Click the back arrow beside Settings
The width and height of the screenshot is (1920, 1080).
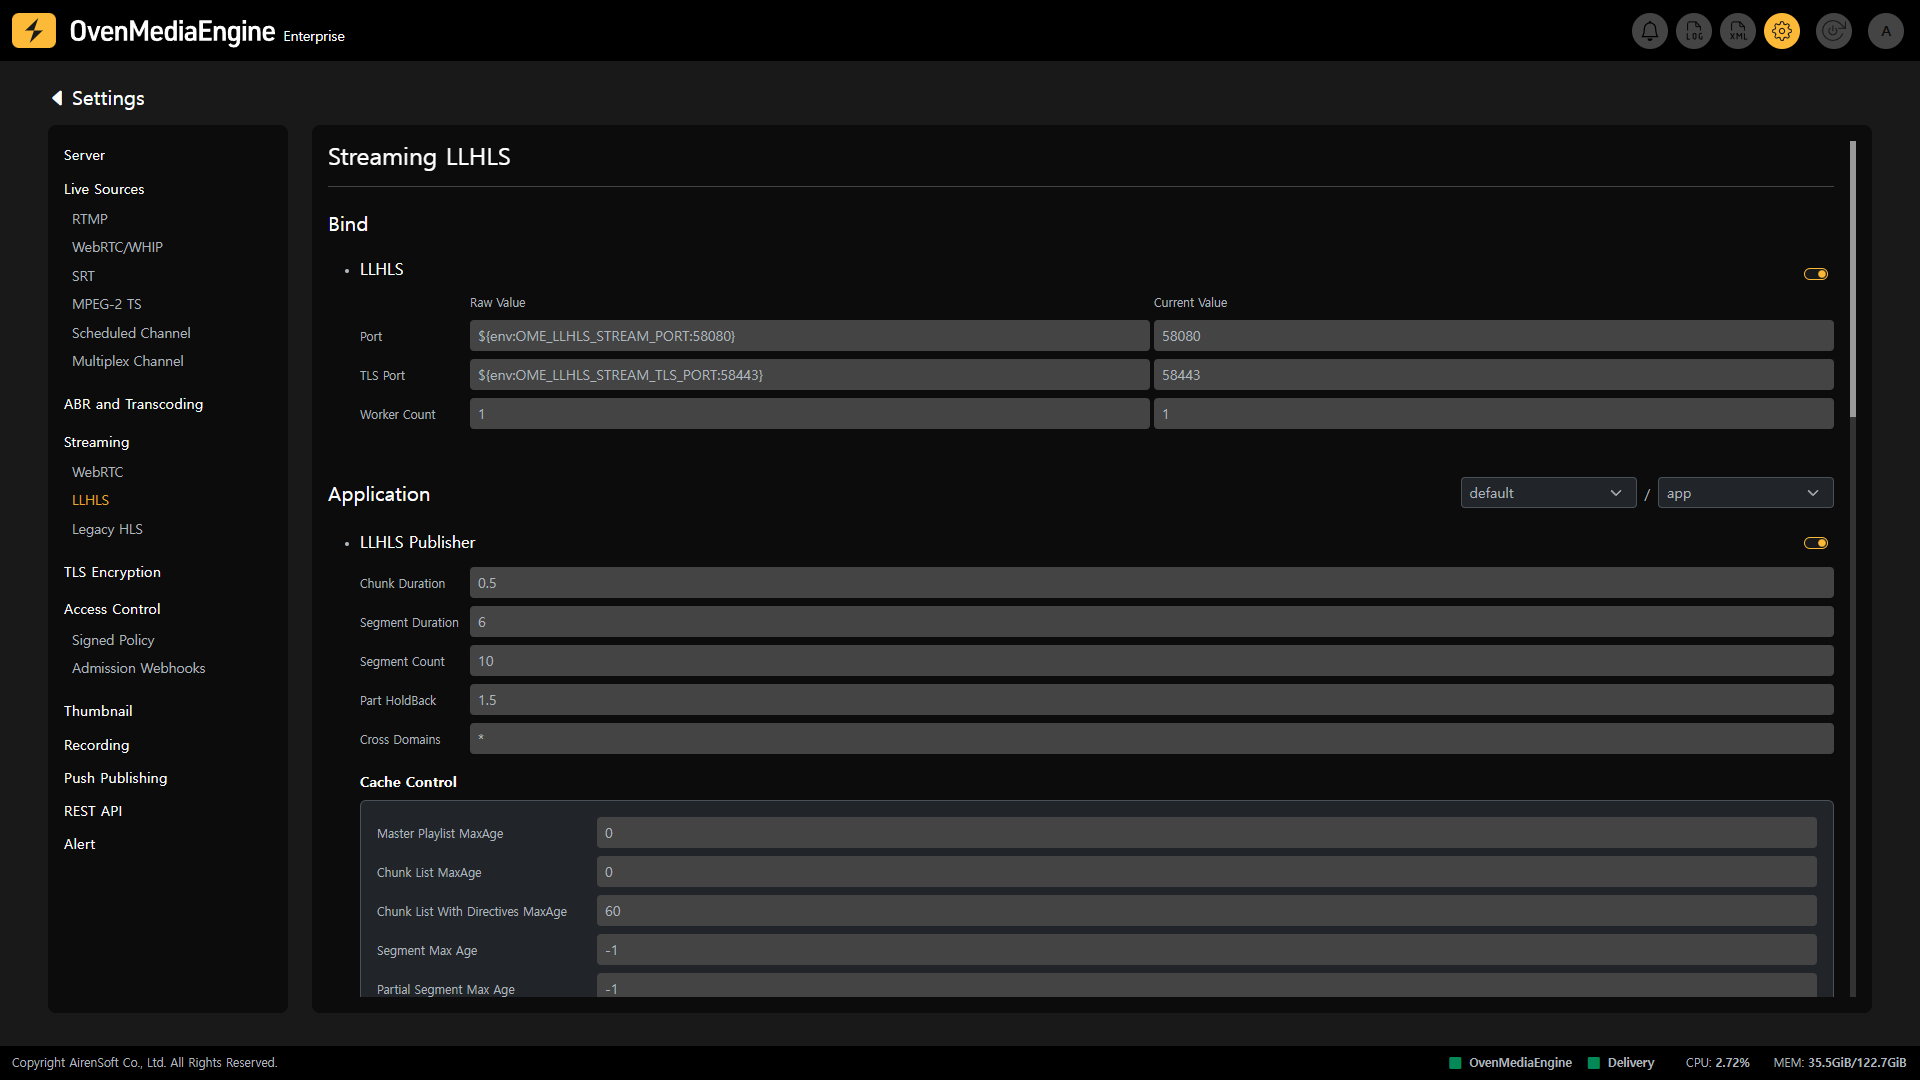point(57,98)
